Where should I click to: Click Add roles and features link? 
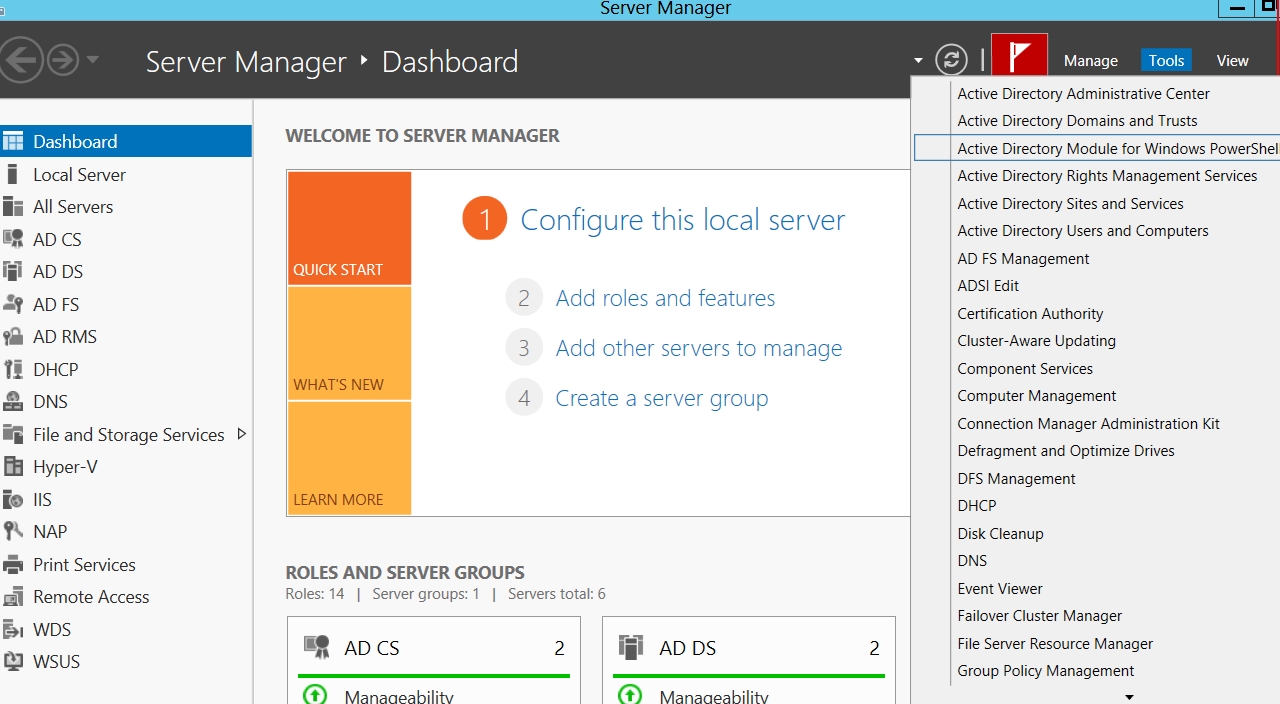[x=665, y=298]
